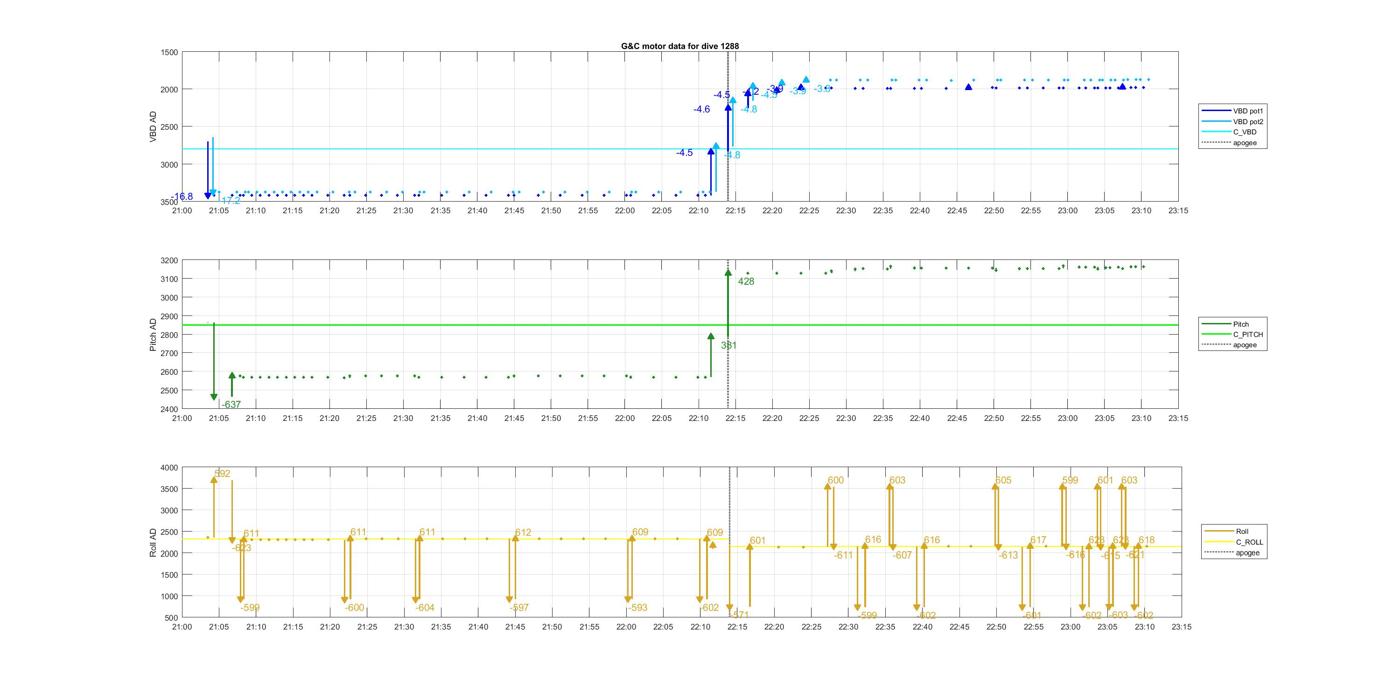
Task: Click the "Pitch AD" y-axis label
Action: pyautogui.click(x=153, y=335)
